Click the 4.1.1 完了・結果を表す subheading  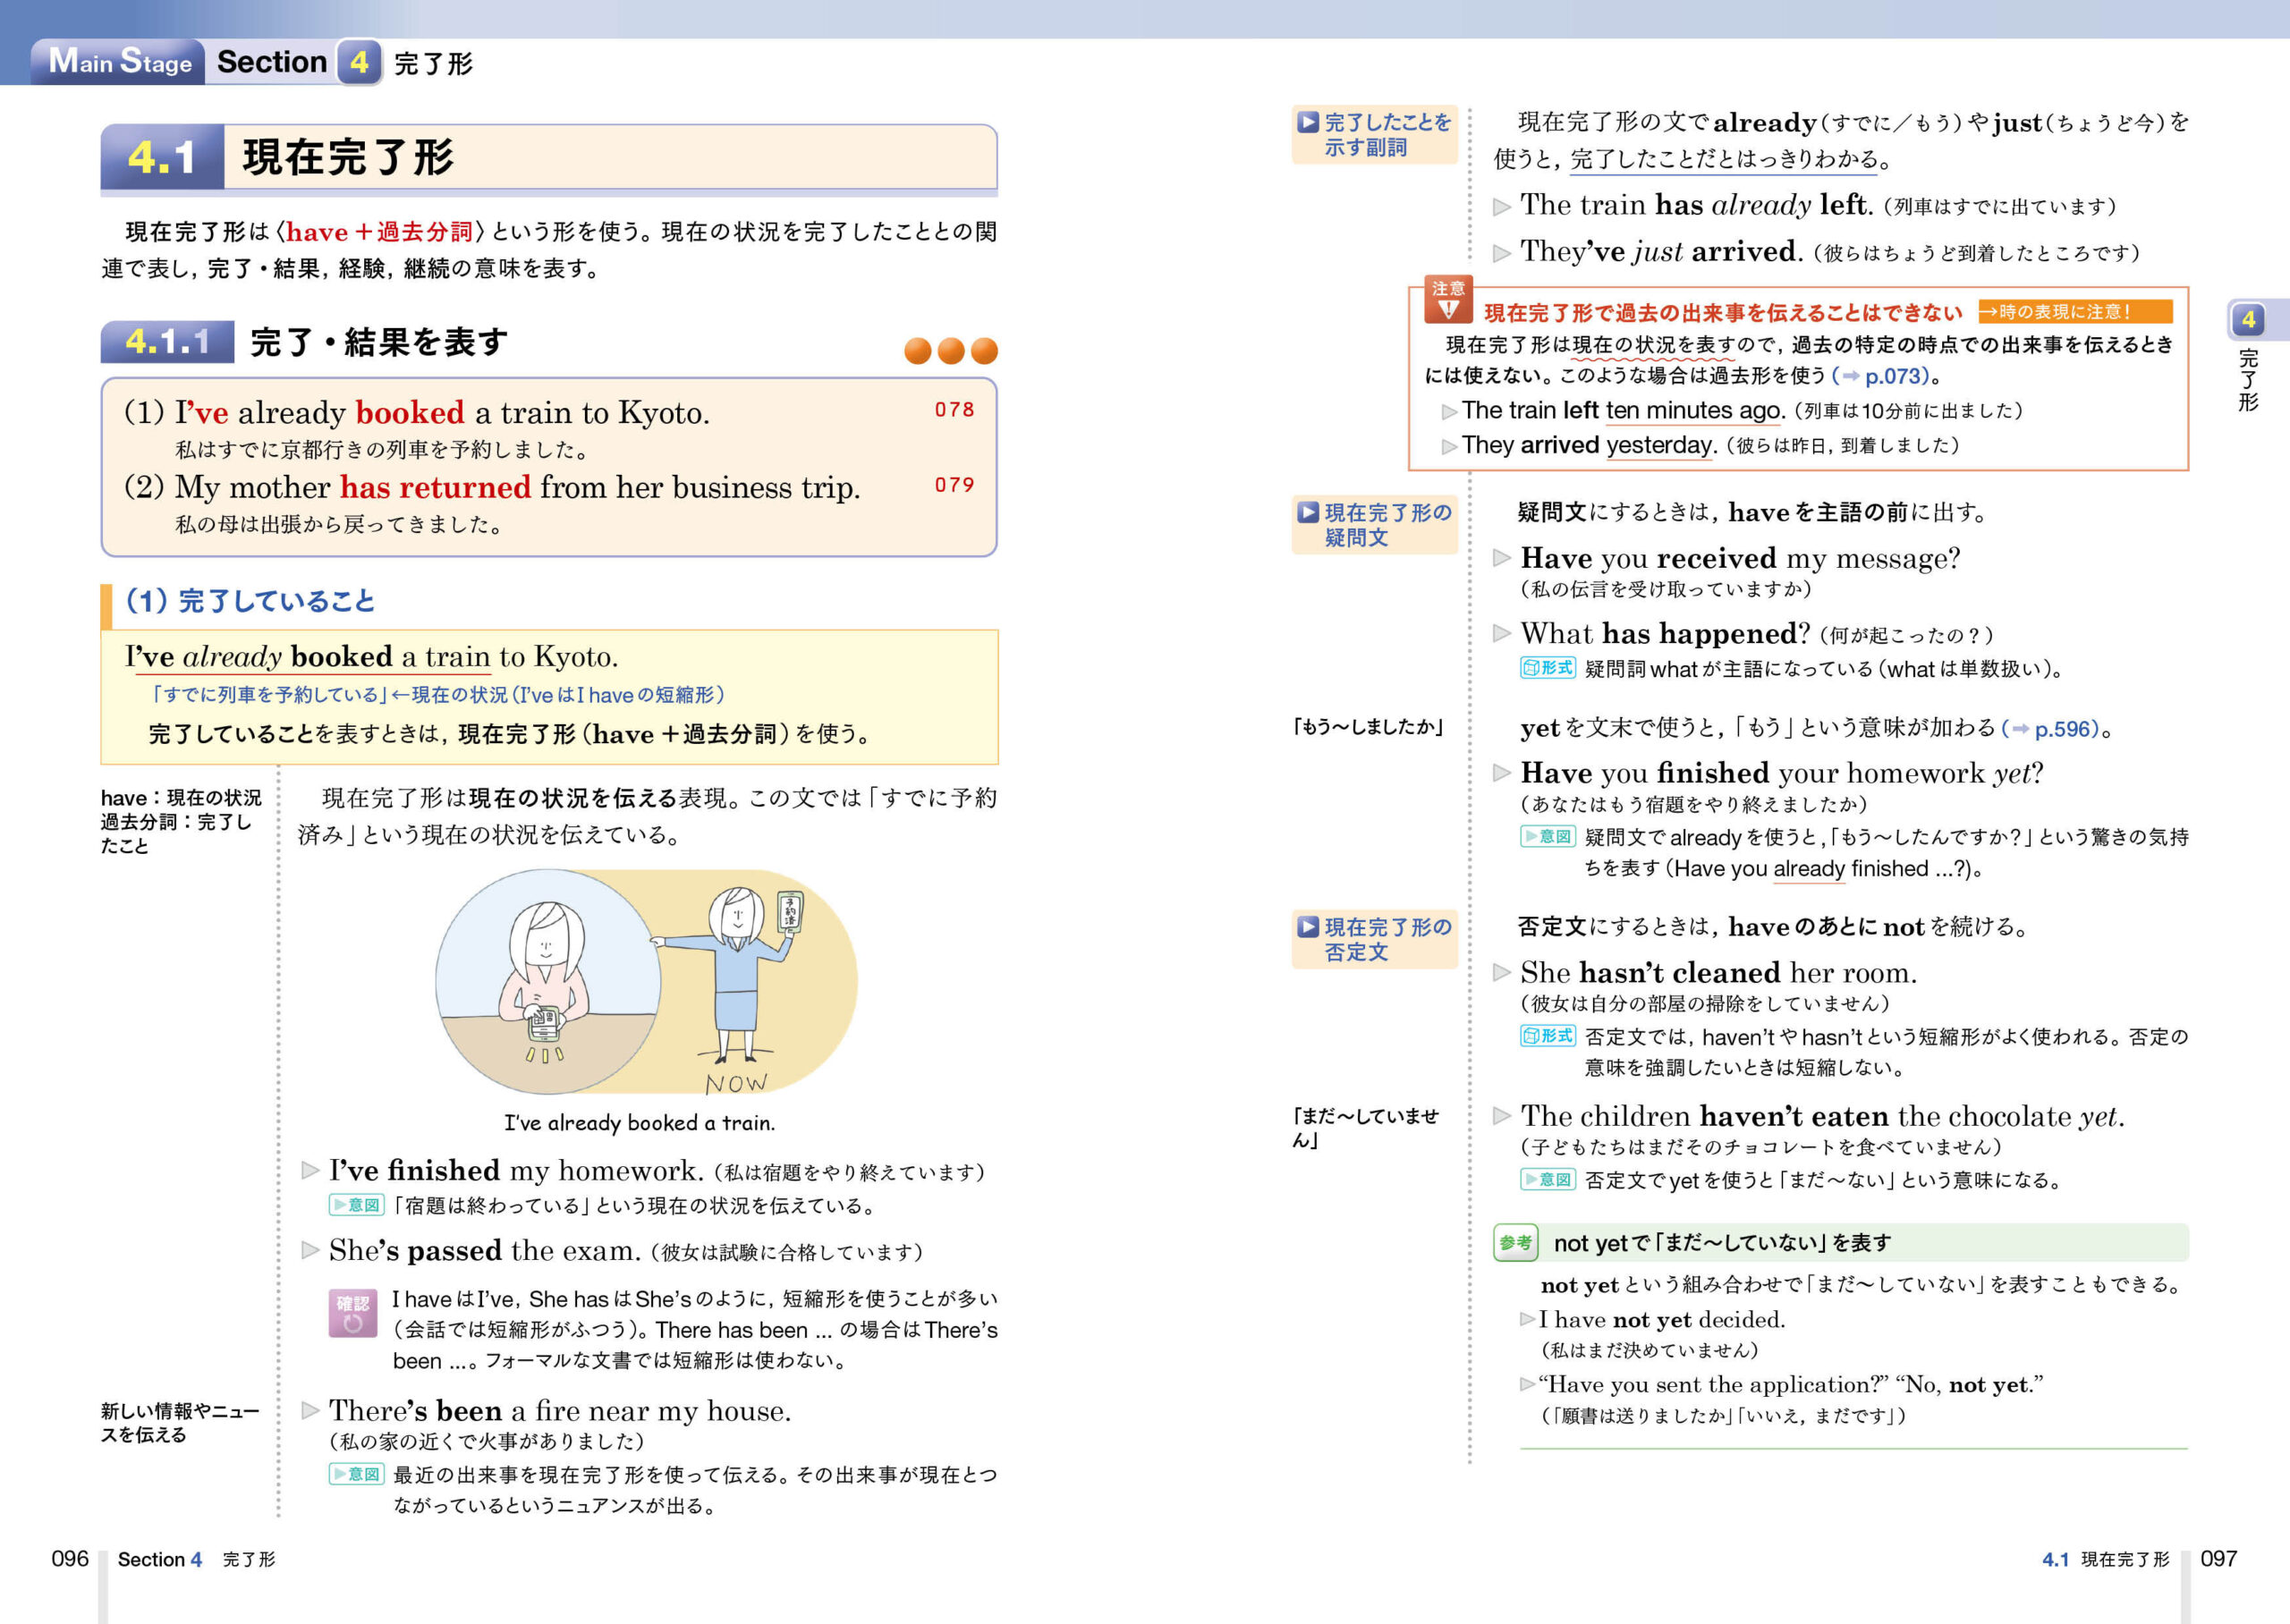click(x=305, y=342)
